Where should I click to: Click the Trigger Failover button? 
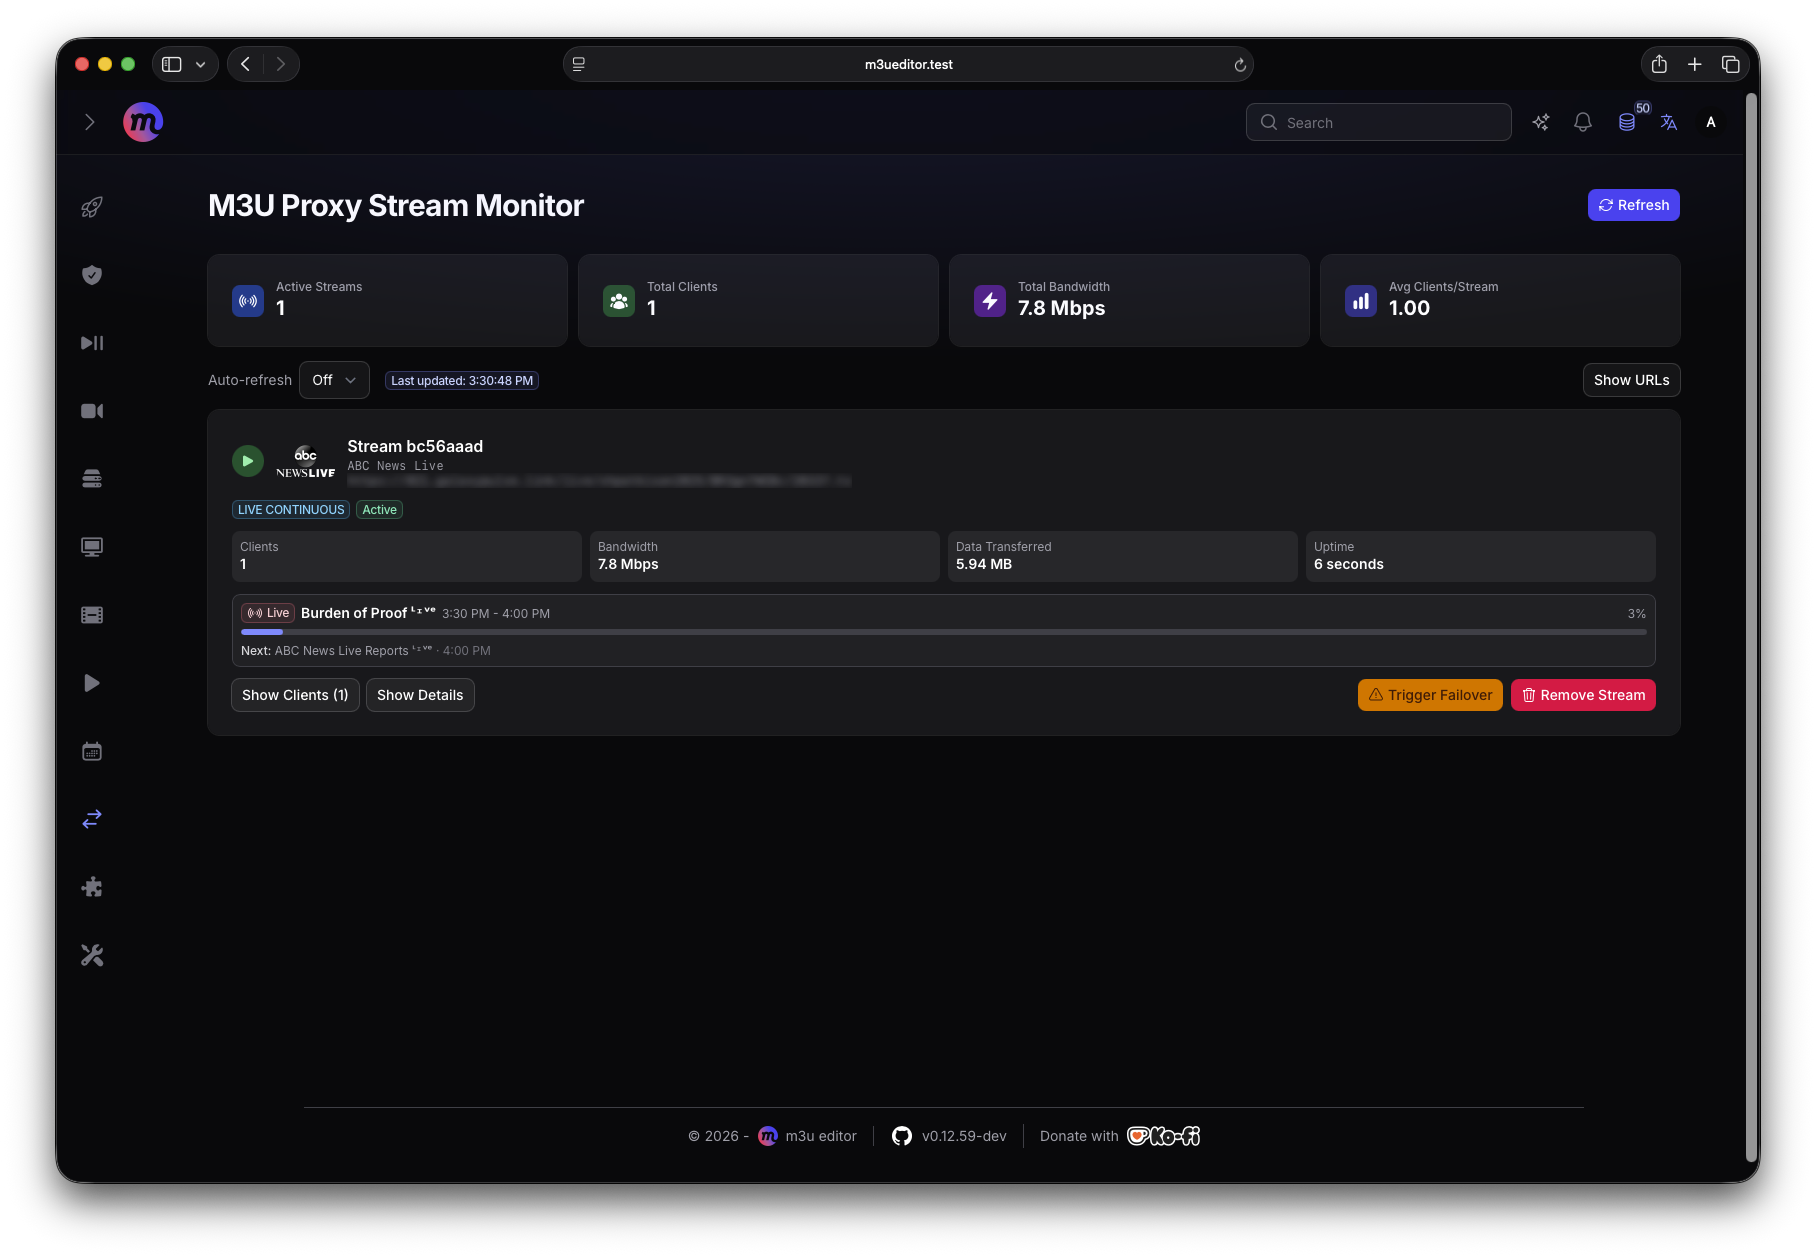[x=1430, y=695]
